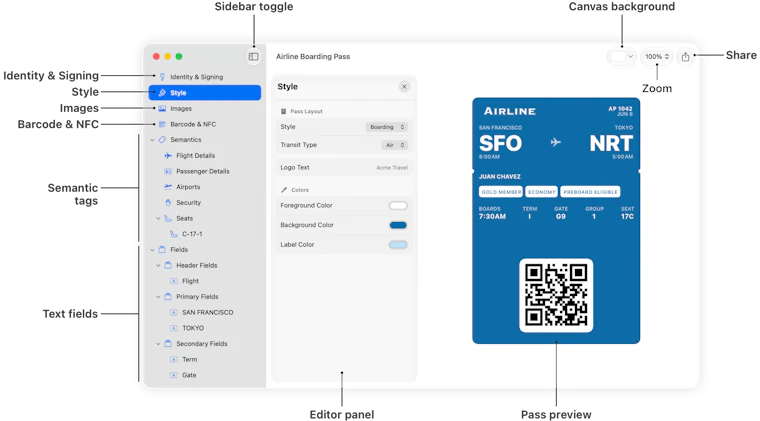Click the NRT airport code on the pass
This screenshot has width=760, height=421.
click(611, 143)
